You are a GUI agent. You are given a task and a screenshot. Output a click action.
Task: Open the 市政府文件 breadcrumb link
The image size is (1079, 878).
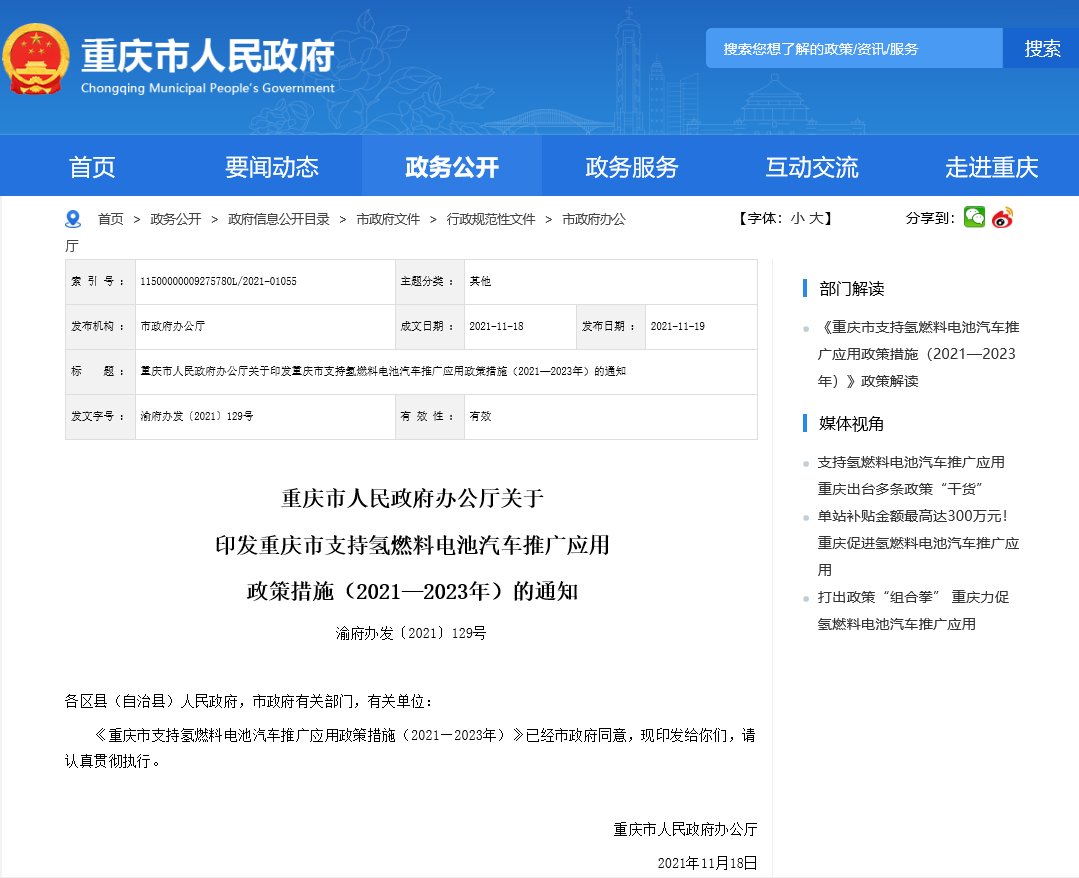tap(388, 219)
